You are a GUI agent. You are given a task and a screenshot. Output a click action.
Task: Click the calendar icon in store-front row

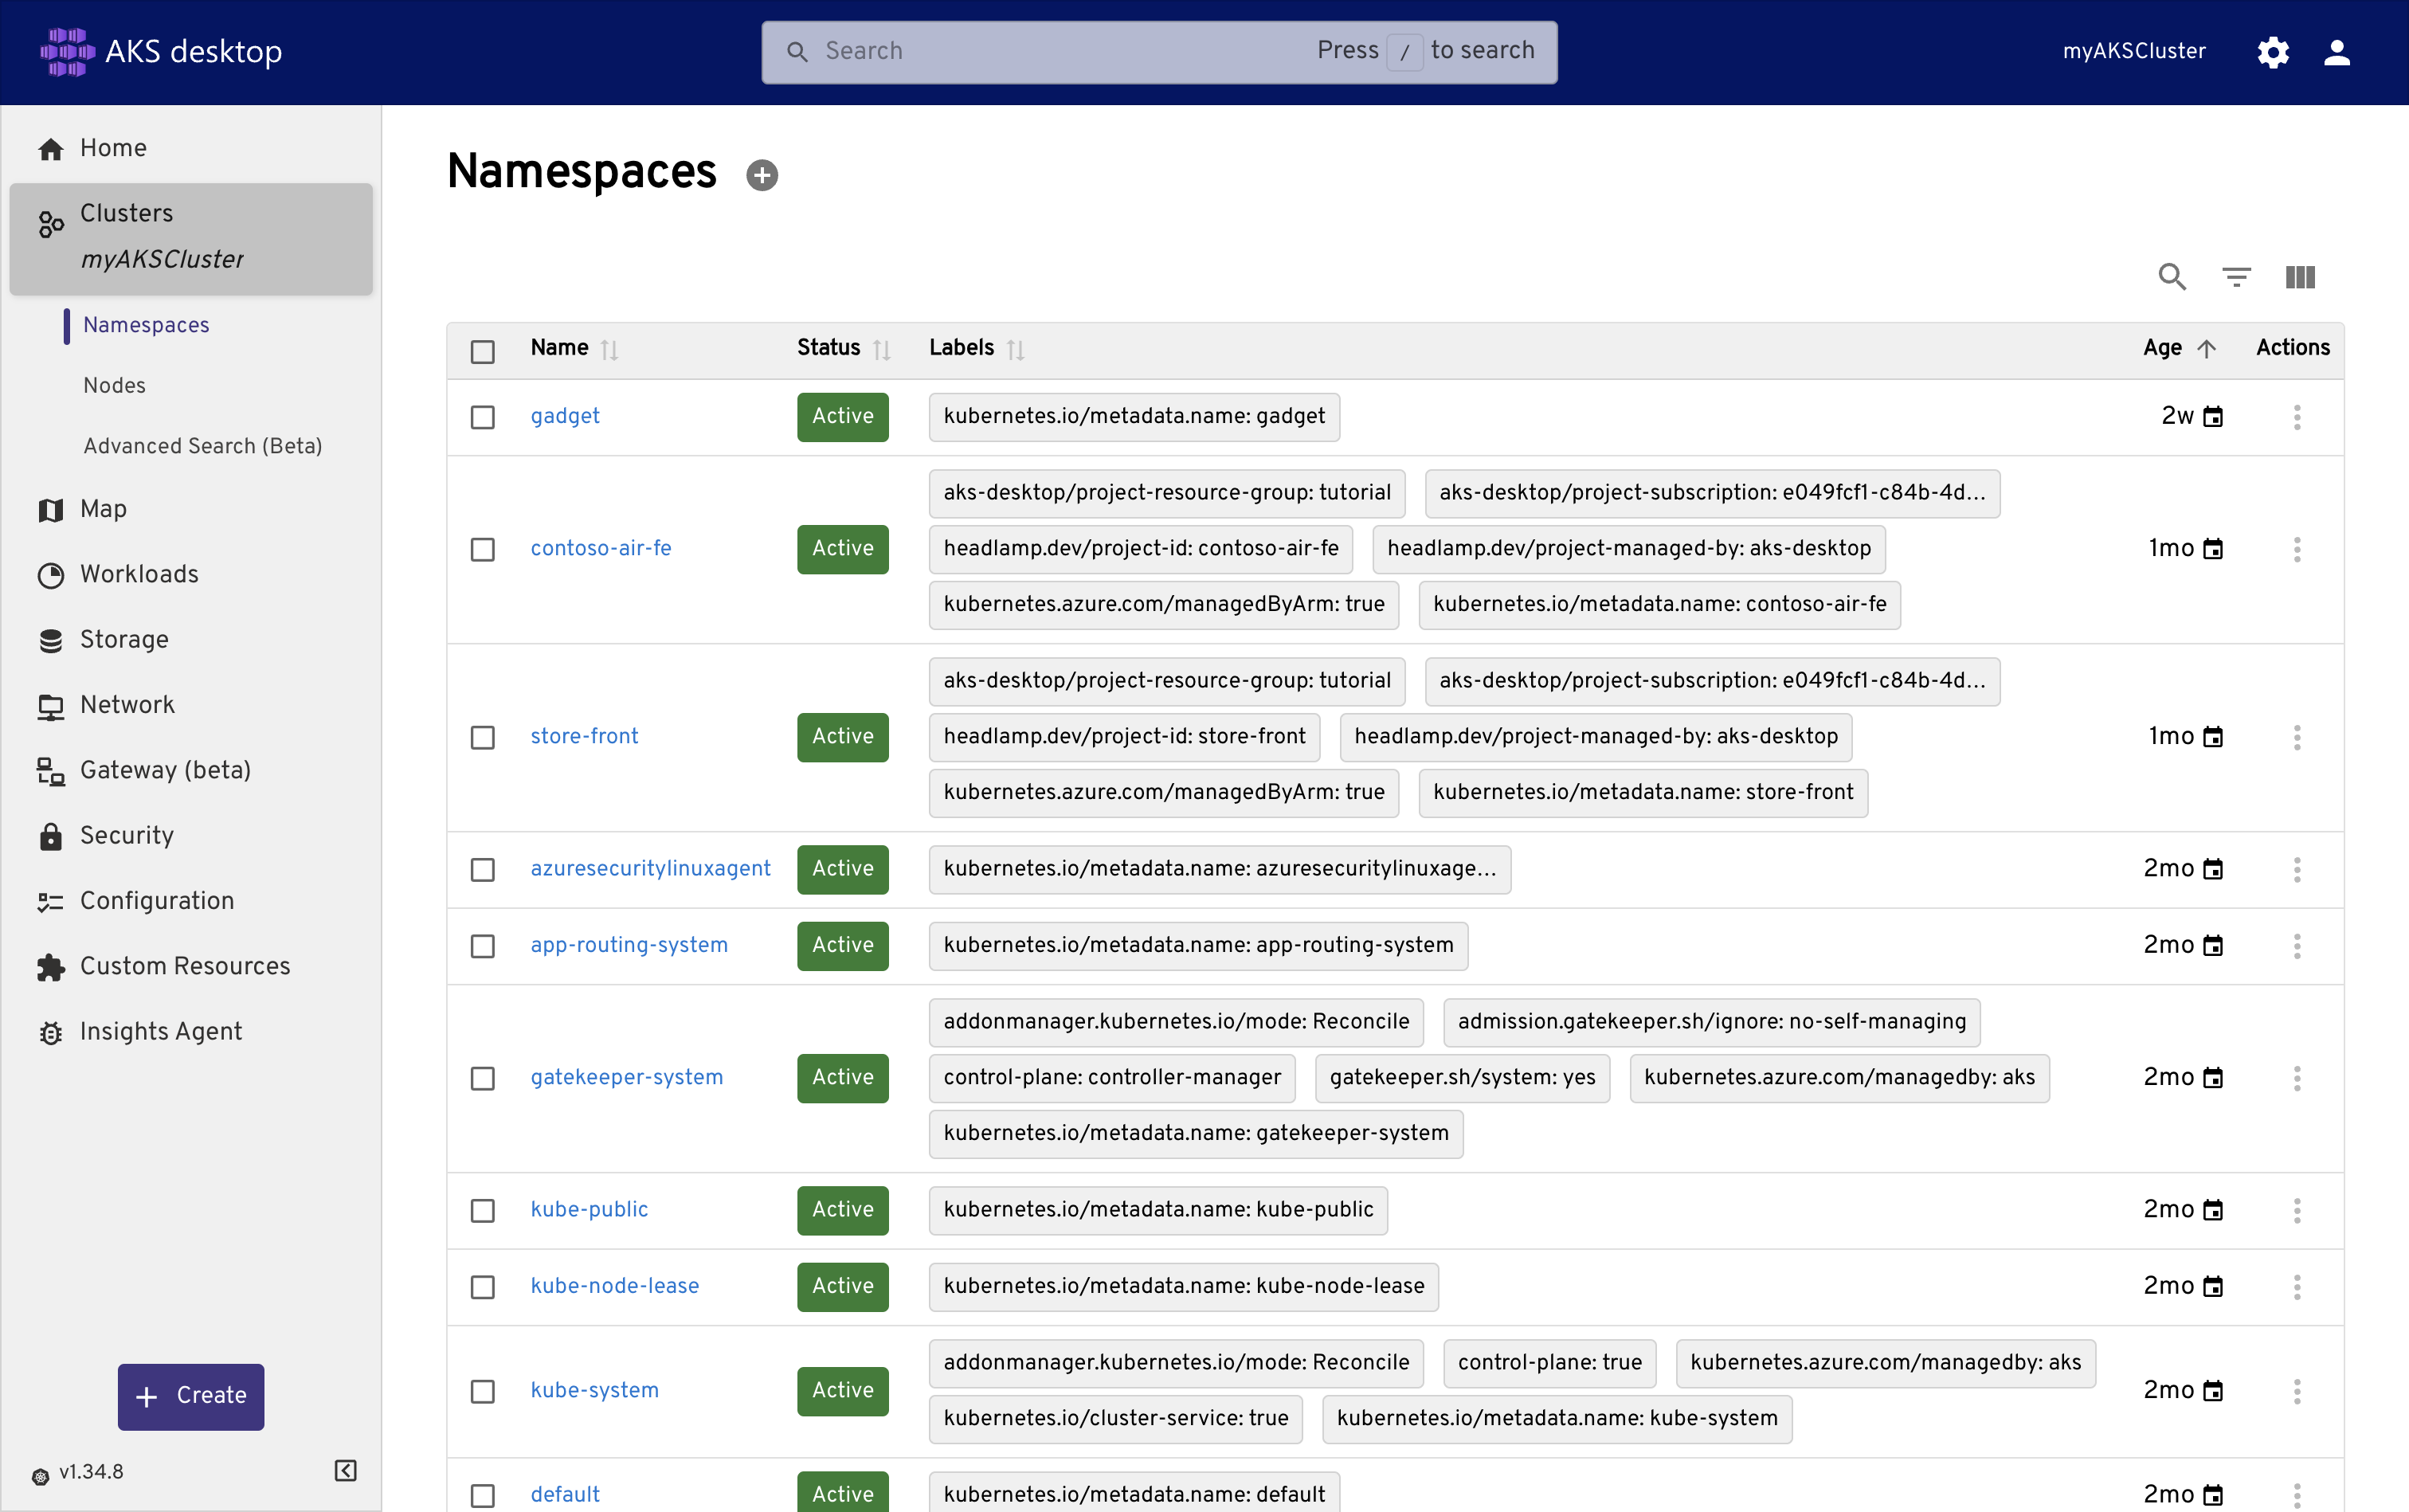pyautogui.click(x=2213, y=737)
